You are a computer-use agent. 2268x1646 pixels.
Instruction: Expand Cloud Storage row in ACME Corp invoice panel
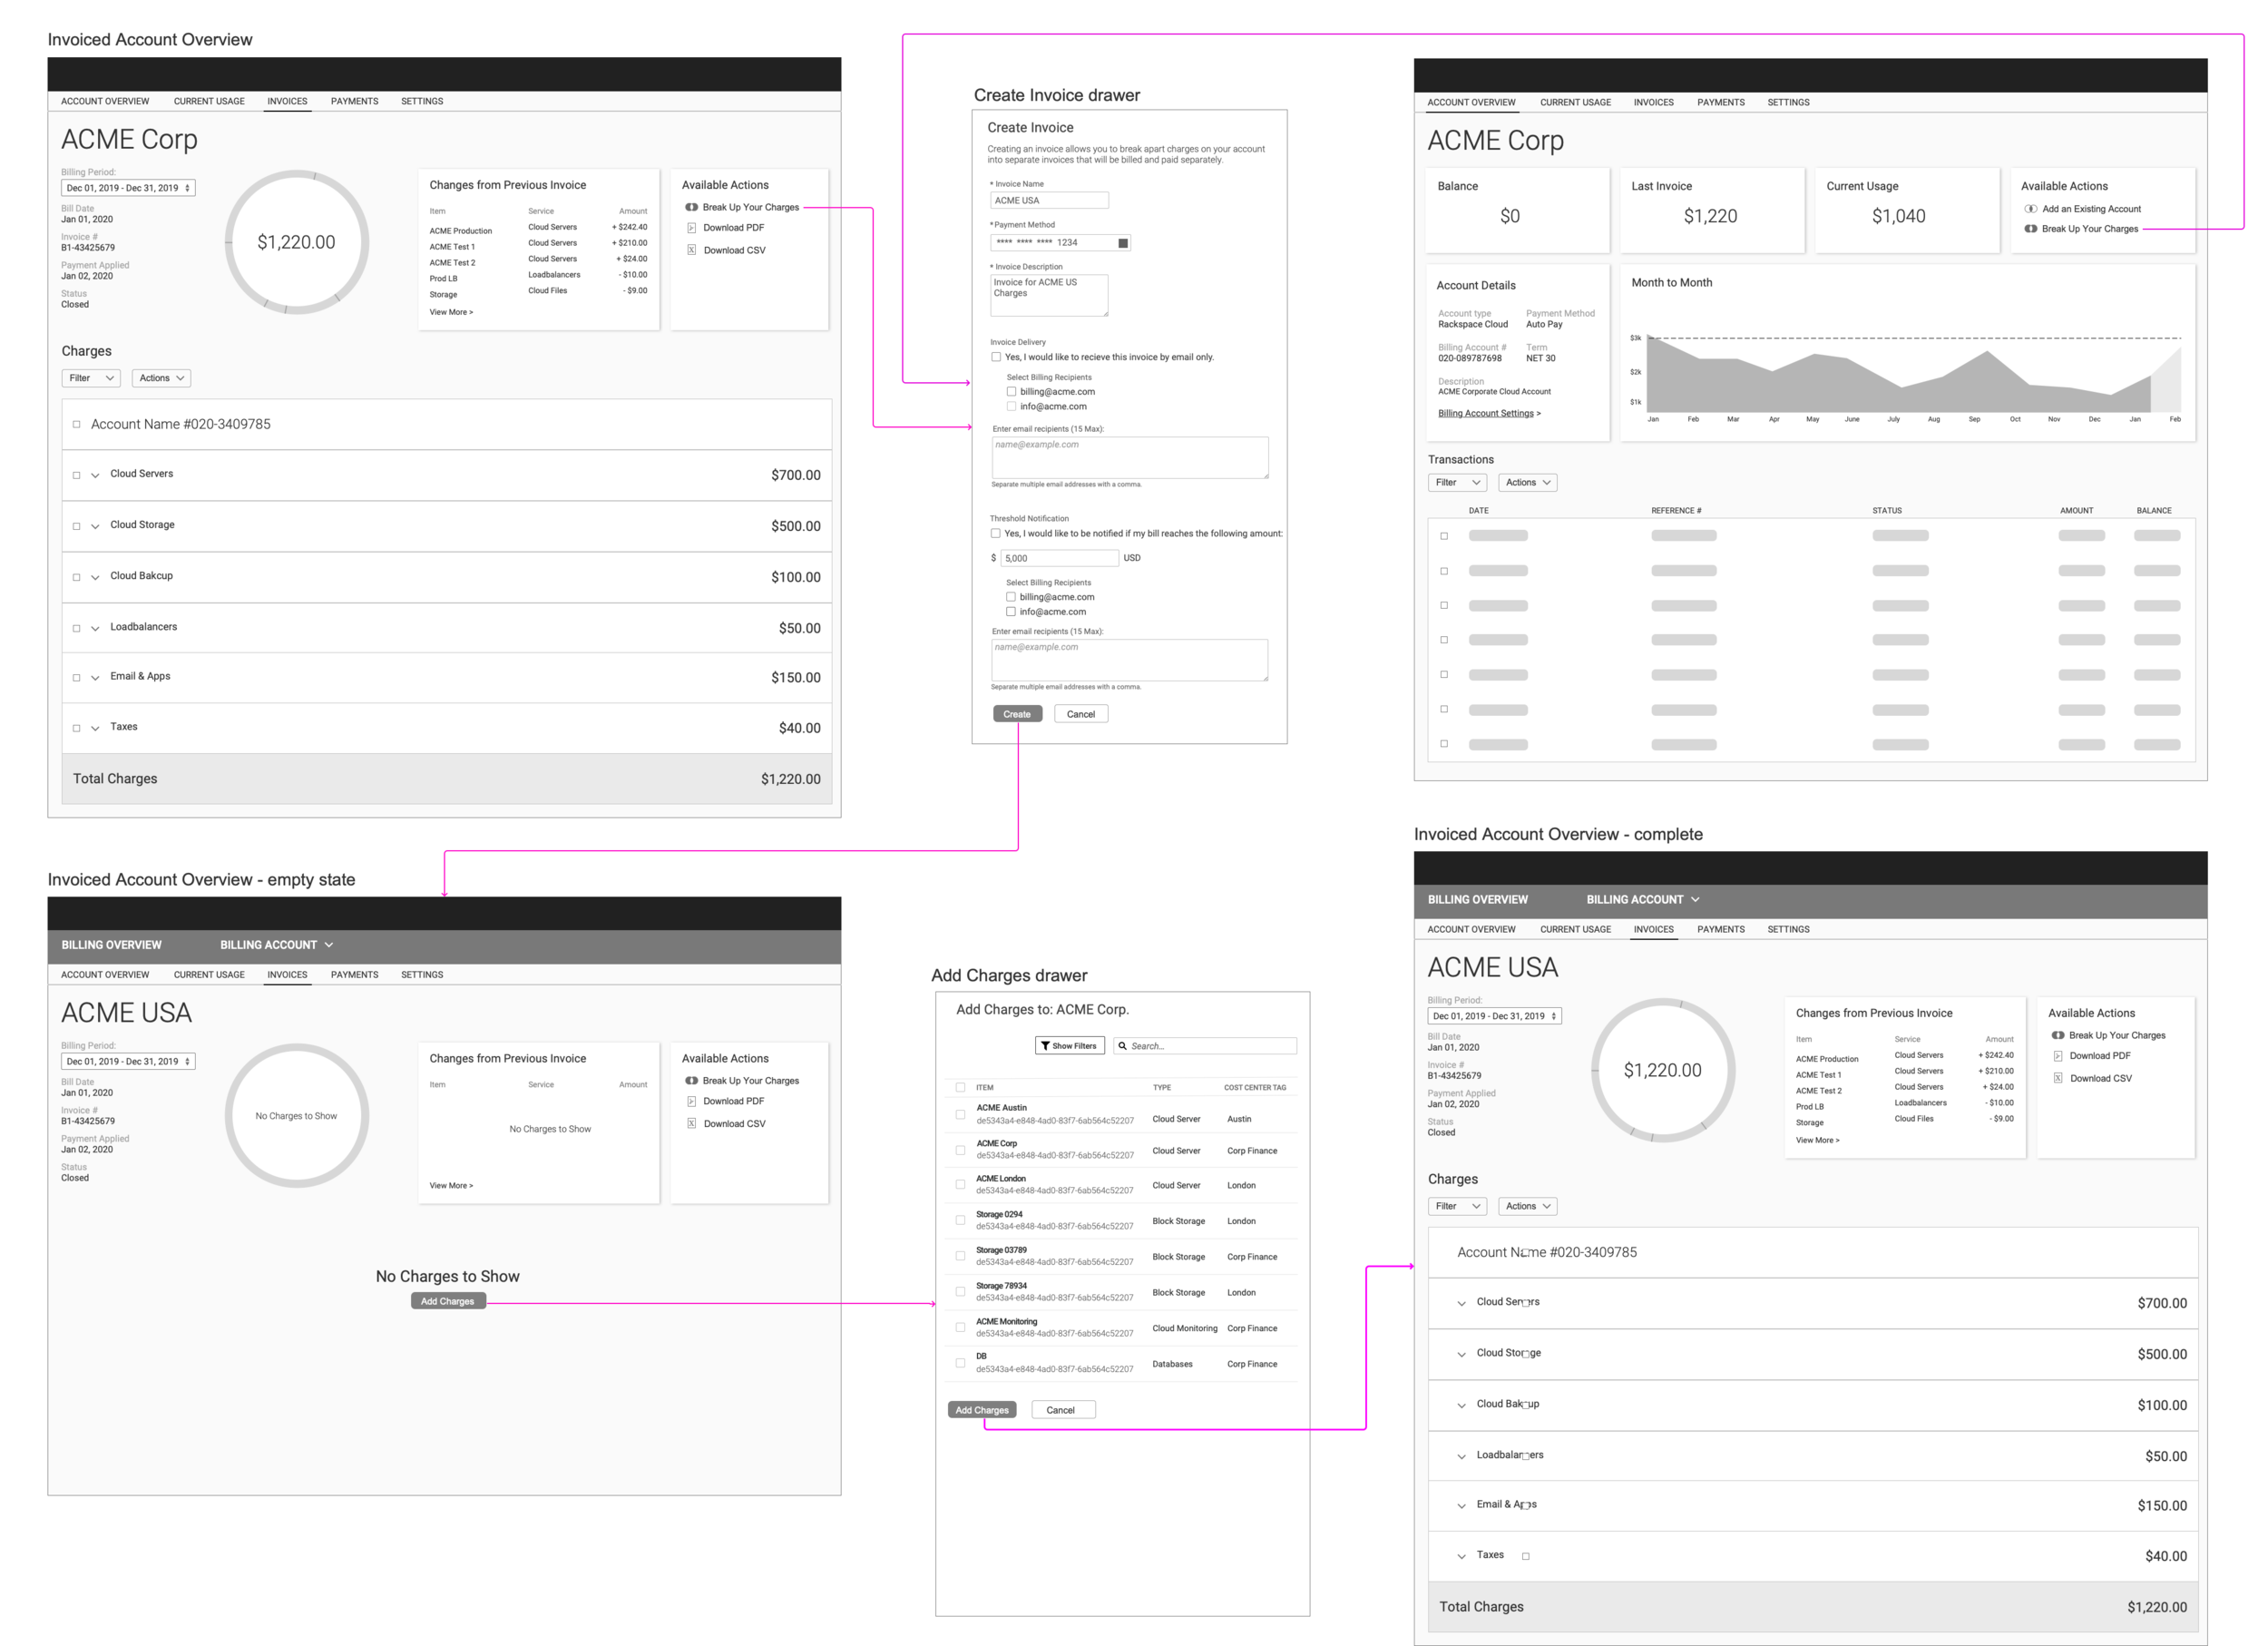click(95, 526)
